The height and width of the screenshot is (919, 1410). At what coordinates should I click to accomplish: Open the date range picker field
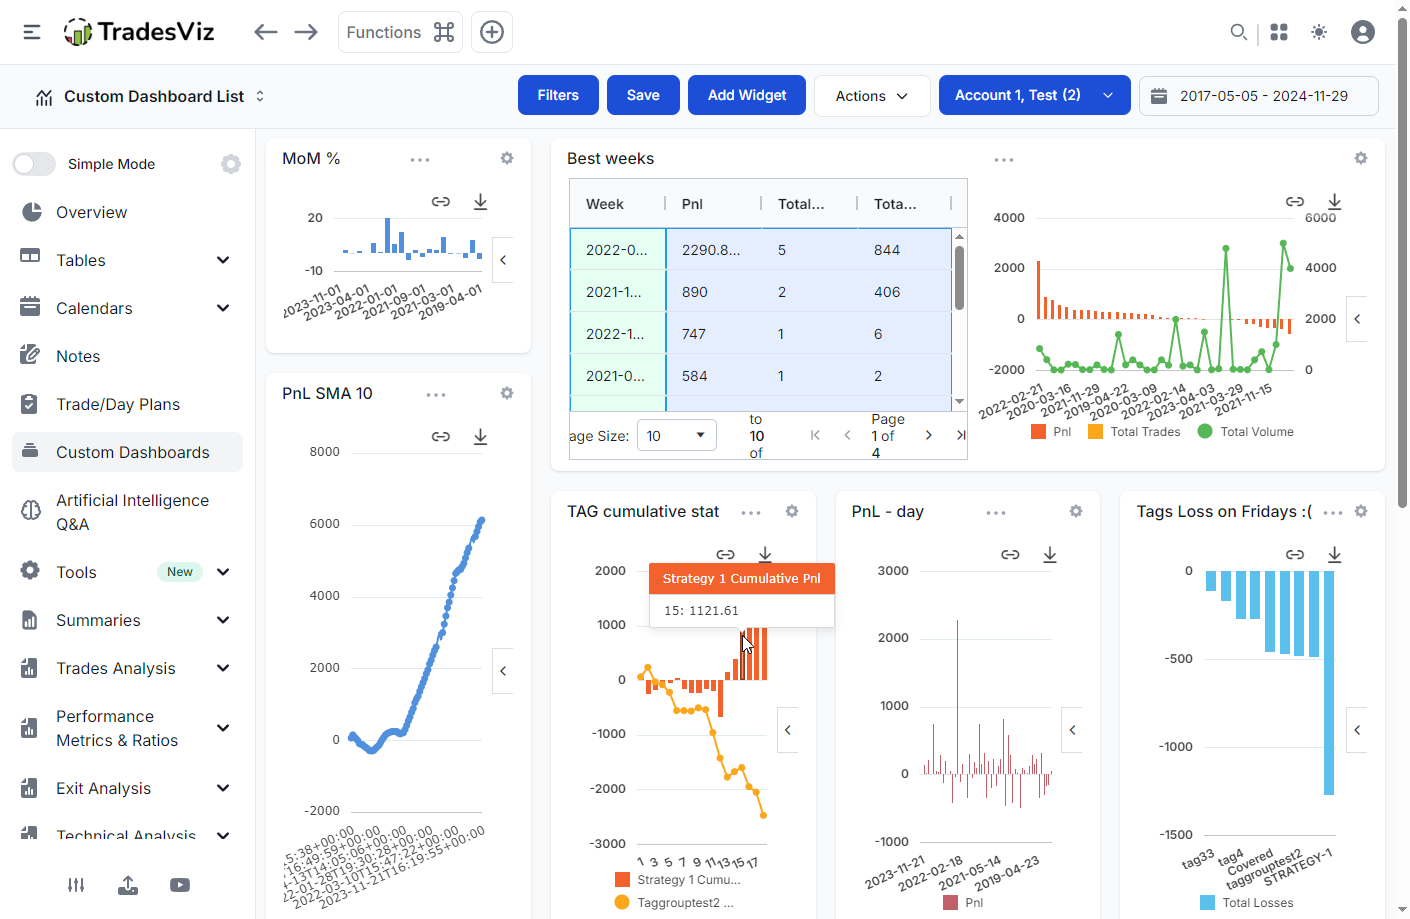pyautogui.click(x=1259, y=95)
